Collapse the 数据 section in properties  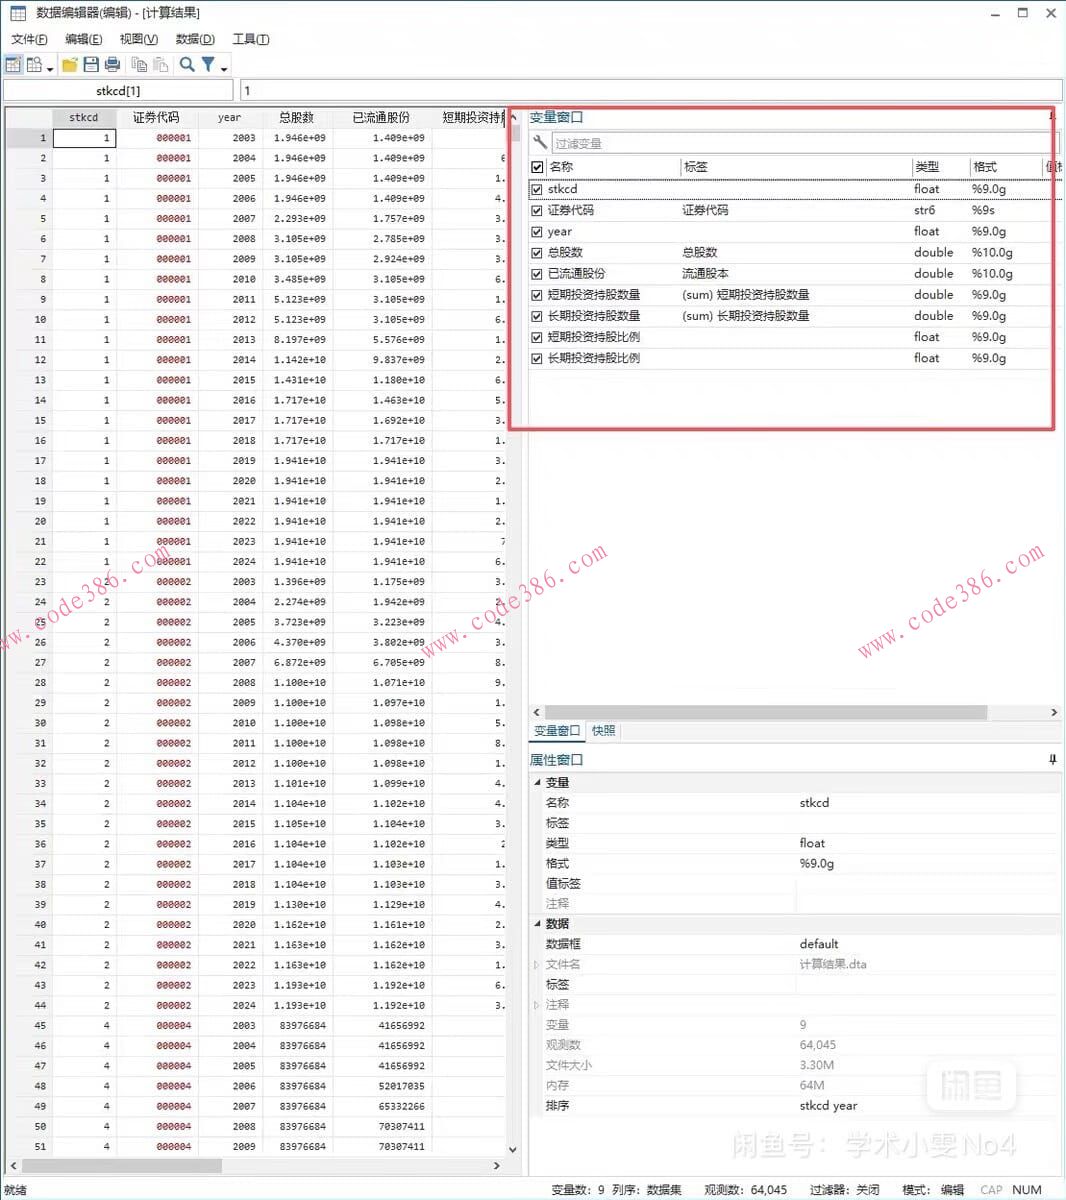[537, 924]
